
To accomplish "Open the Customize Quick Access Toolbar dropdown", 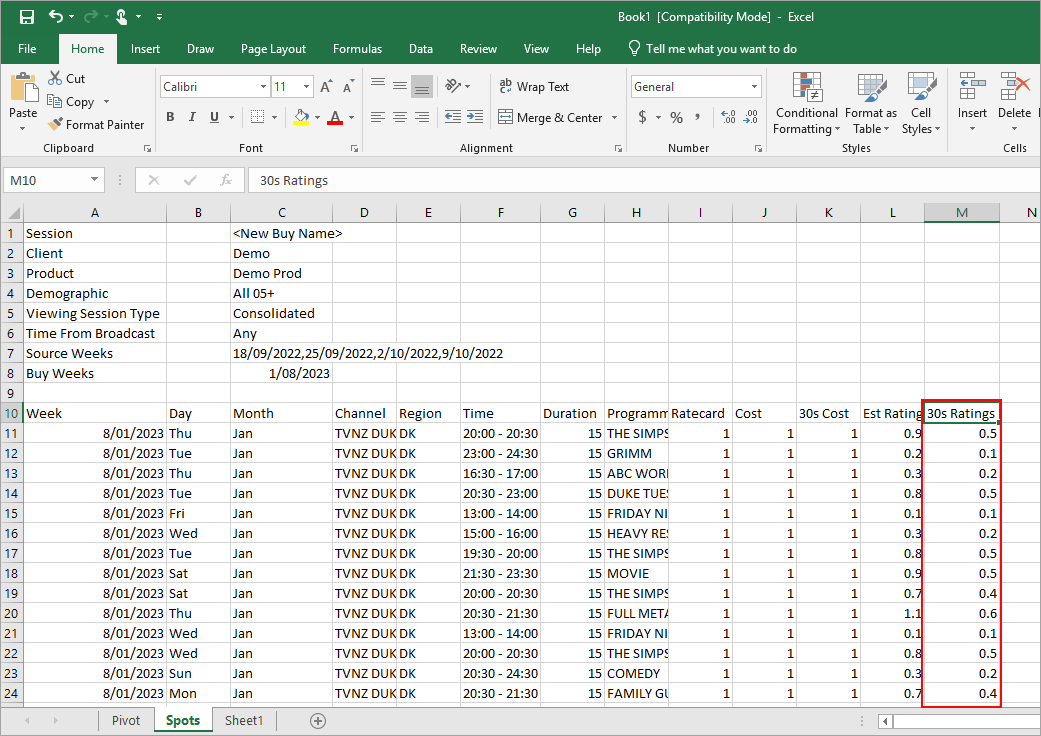I will 159,17.
